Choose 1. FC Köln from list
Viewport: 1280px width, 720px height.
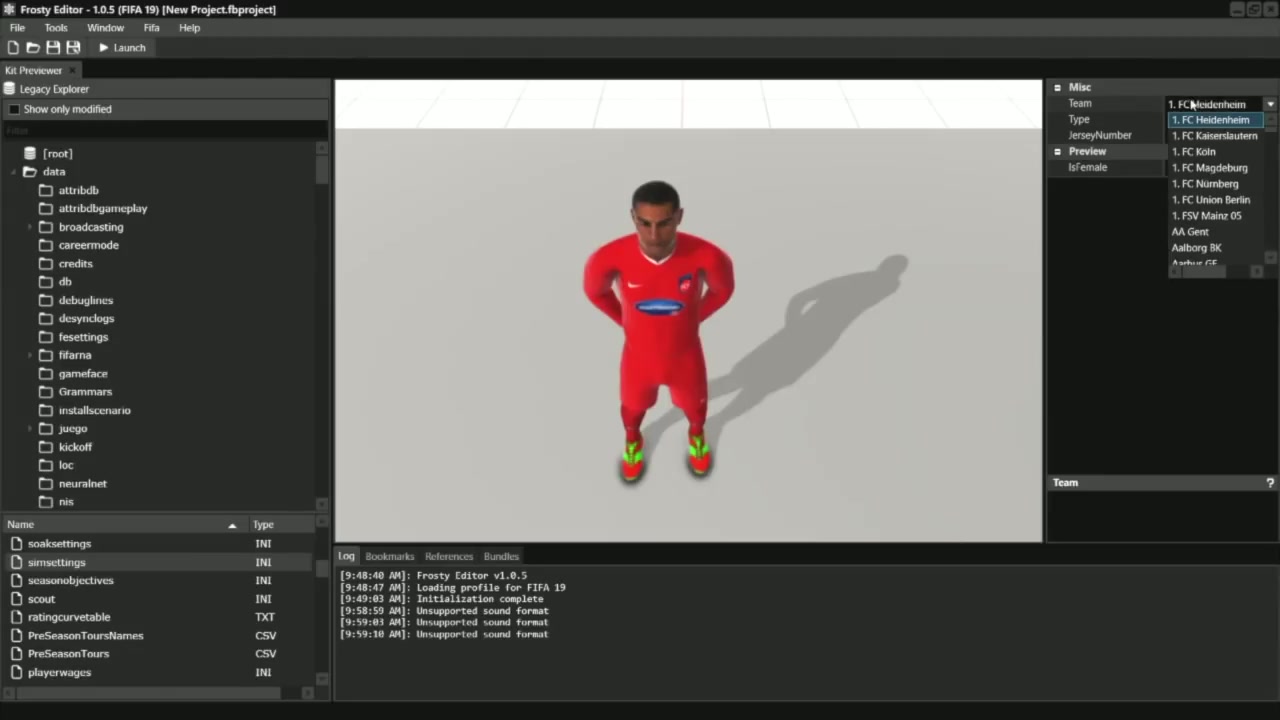coord(1193,152)
